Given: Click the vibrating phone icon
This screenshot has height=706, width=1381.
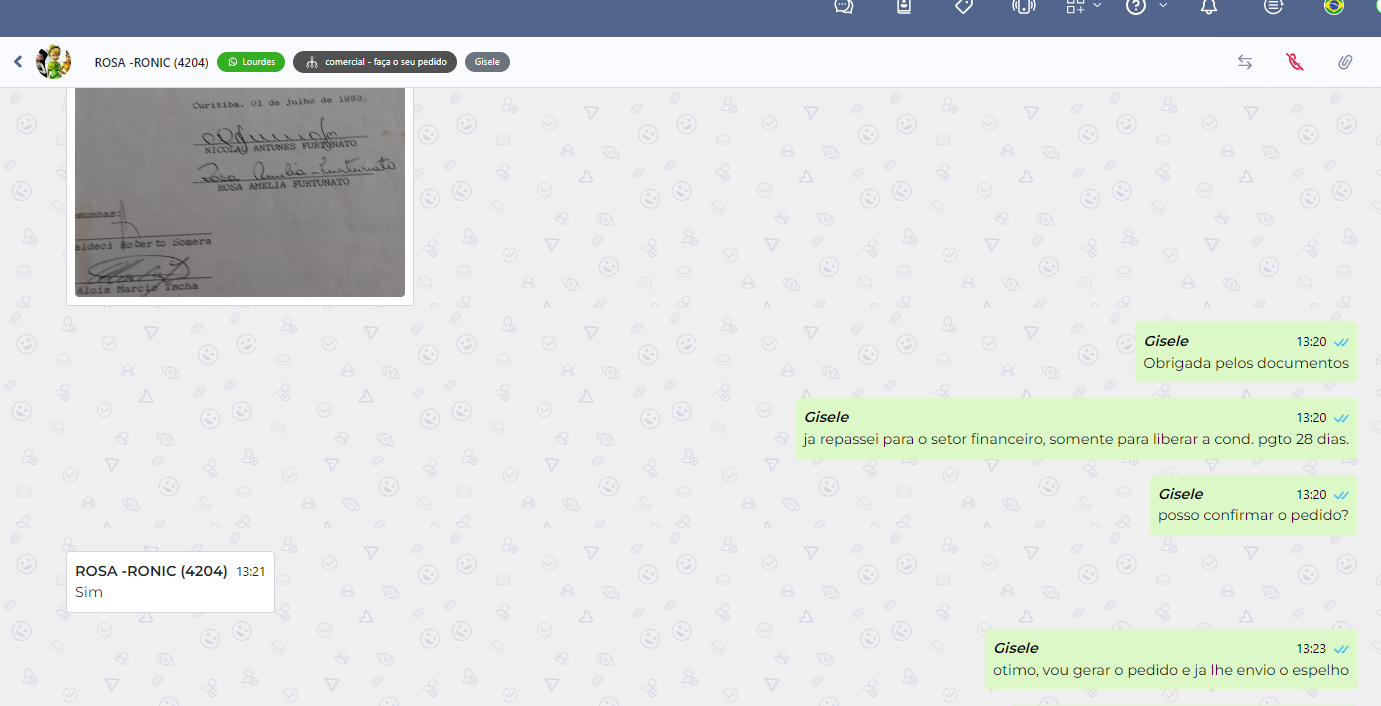Looking at the screenshot, I should tap(1022, 7).
